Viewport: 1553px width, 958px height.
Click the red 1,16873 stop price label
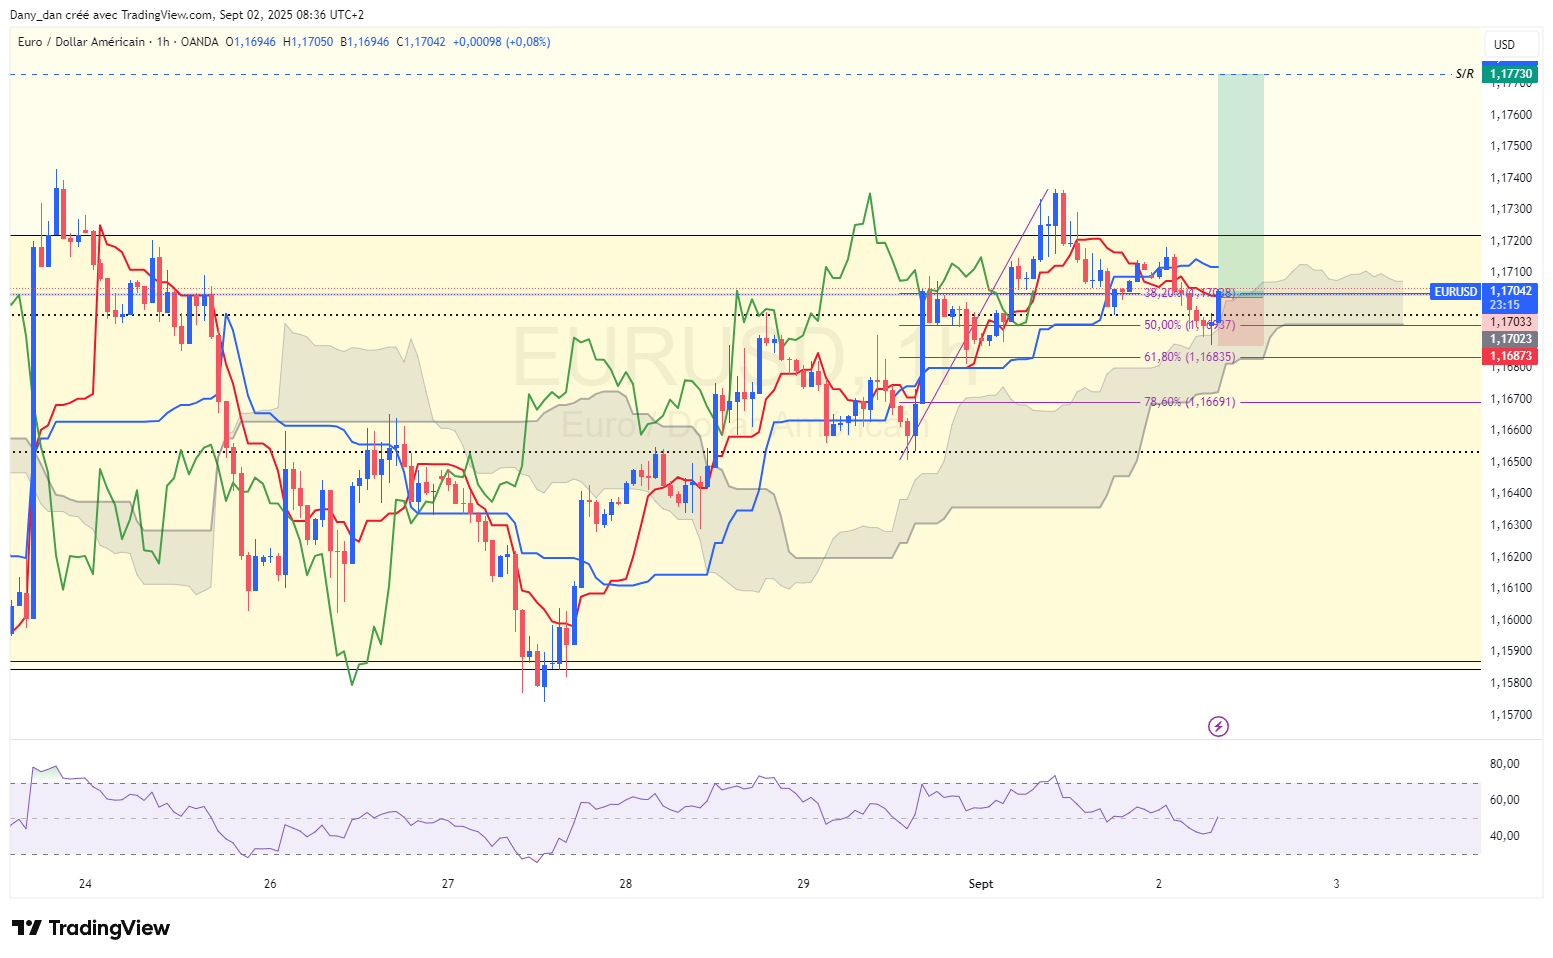click(1511, 356)
